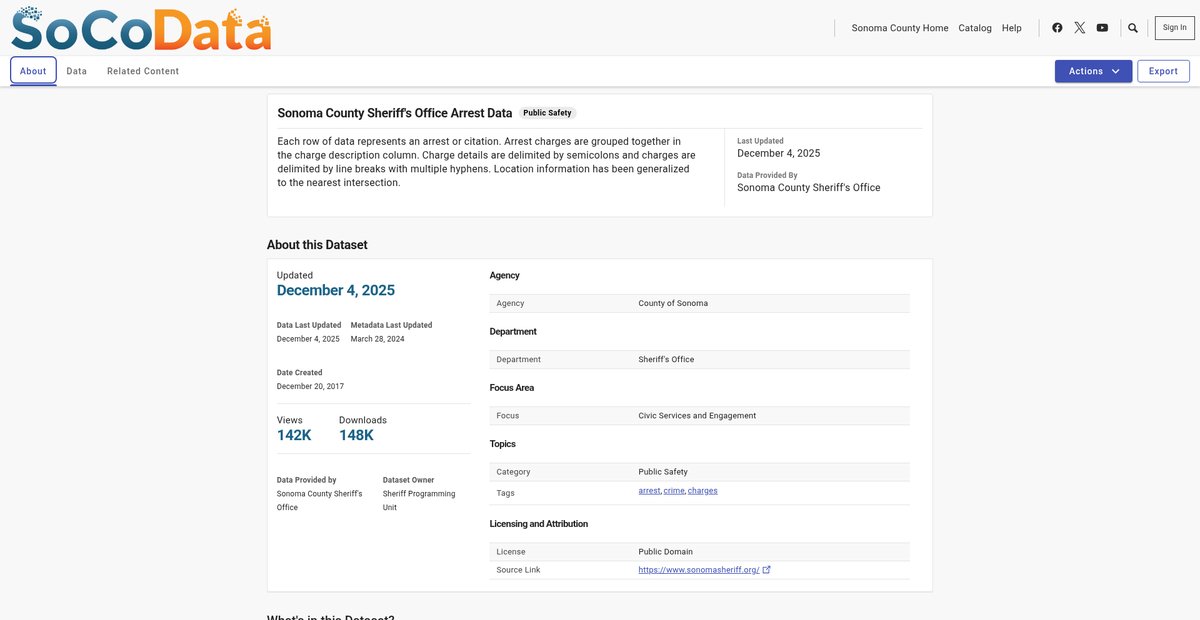Screen dimensions: 1200x620
Task: Click external-link icon beside source link
Action: 767,570
